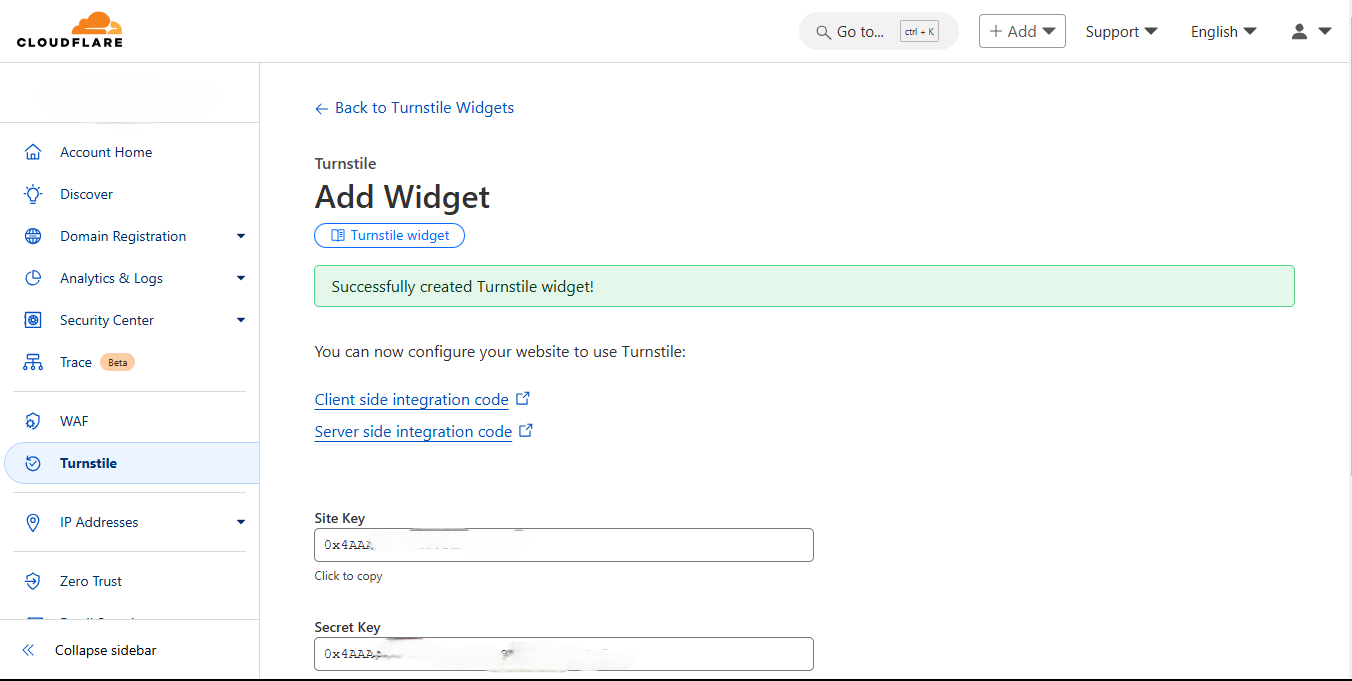Expand the Security Center section

tap(240, 319)
